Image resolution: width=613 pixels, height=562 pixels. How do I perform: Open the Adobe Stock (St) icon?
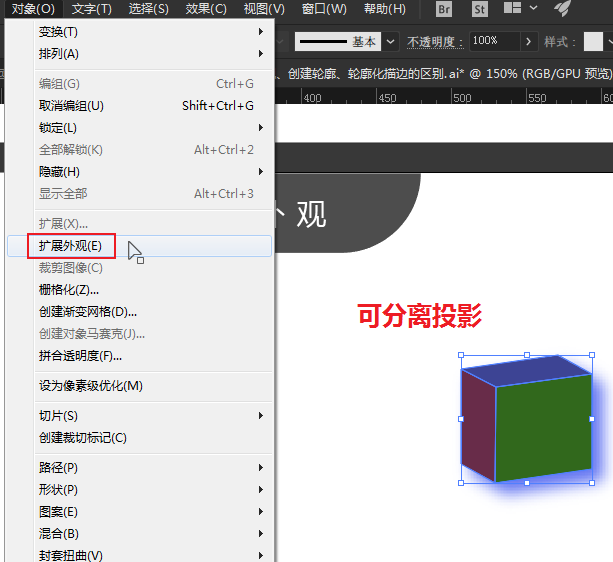pyautogui.click(x=480, y=9)
